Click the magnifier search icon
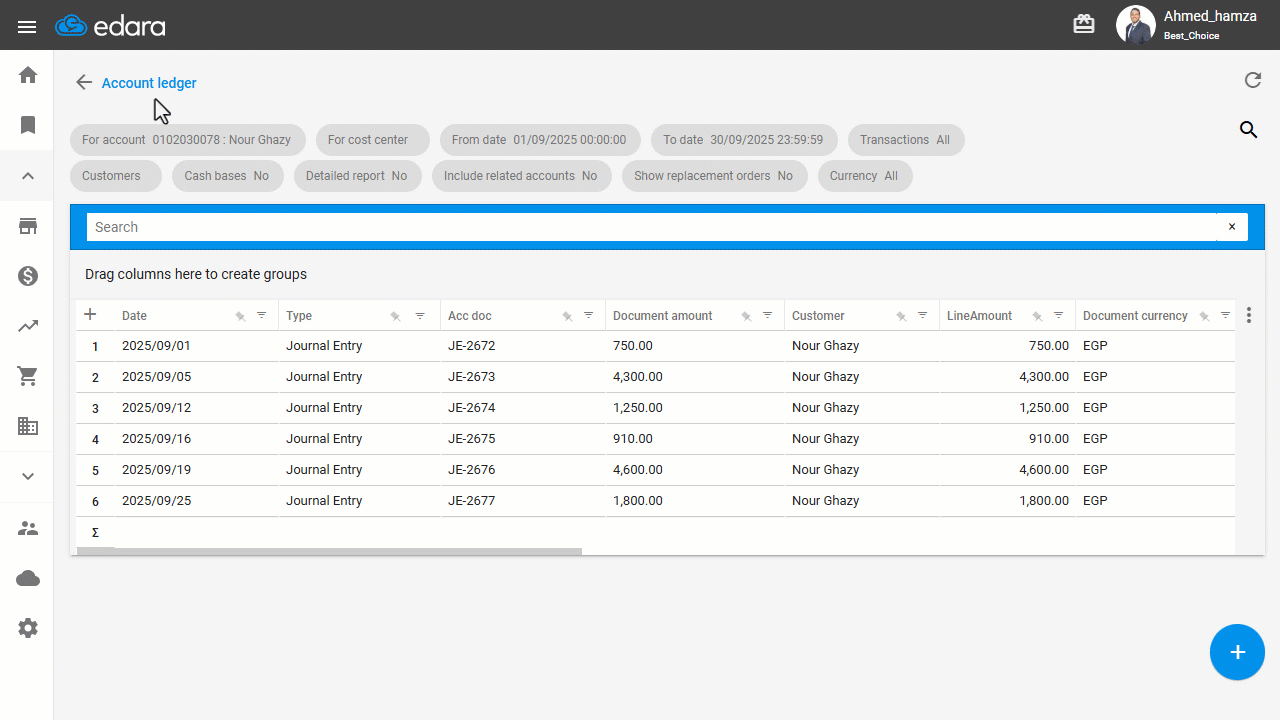This screenshot has width=1280, height=720. click(1248, 129)
